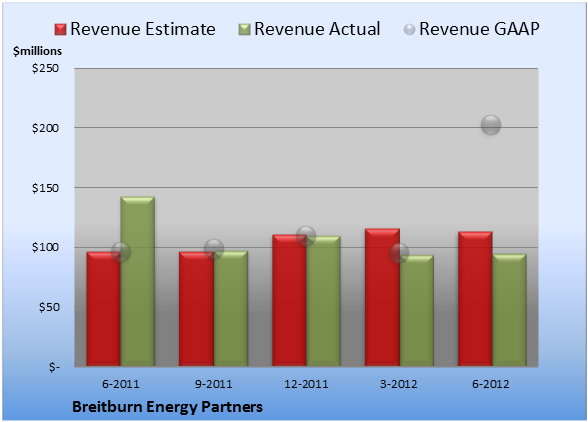Viewport: 588px width, 422px height.
Task: Click the '$250' y-axis value
Action: coord(45,68)
